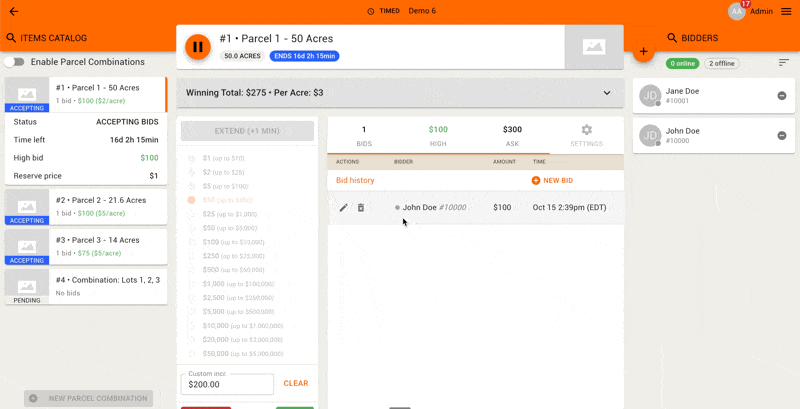Remove Jane Doe using minus icon
Viewport: 800px width, 409px height.
[782, 95]
